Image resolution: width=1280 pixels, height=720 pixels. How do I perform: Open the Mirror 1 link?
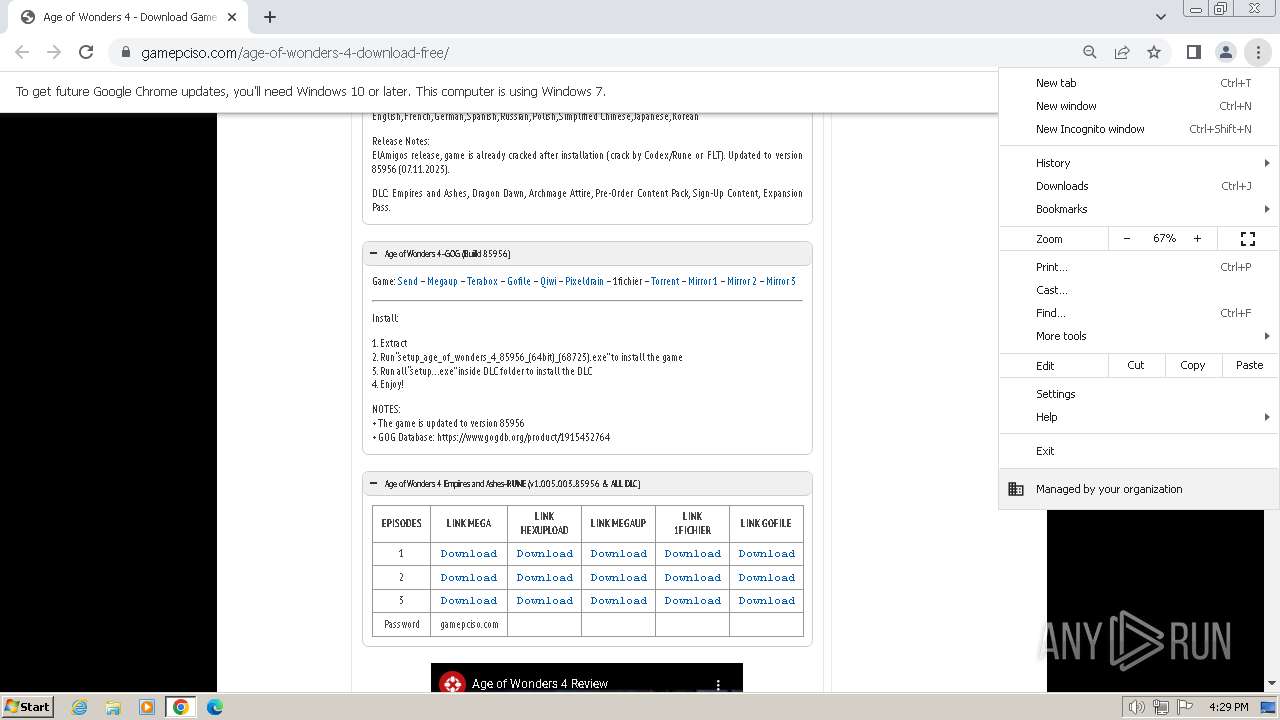point(703,281)
